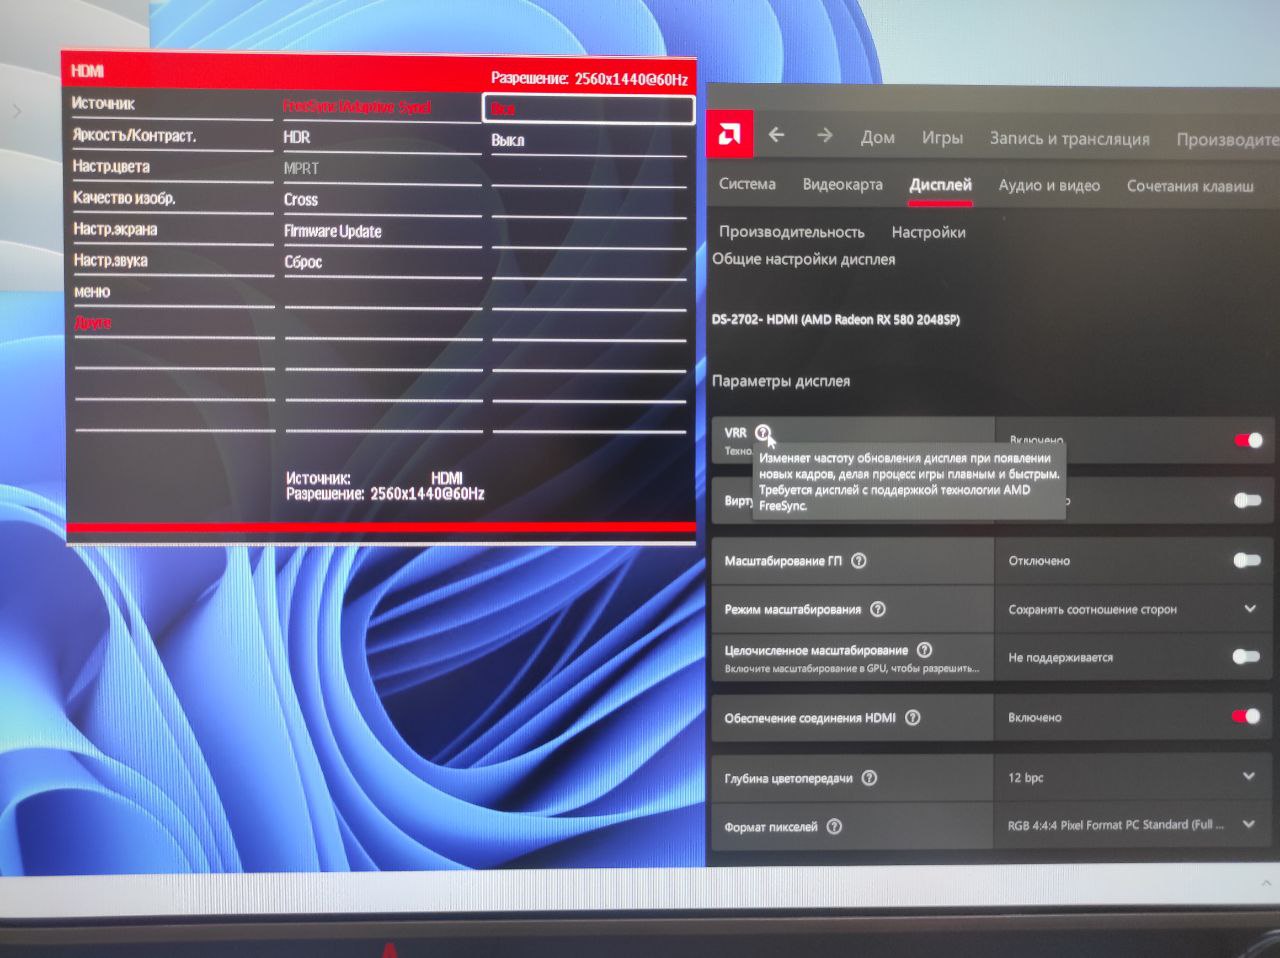Click the HDMI title in OSD header
1280x958 pixels.
[87, 71]
